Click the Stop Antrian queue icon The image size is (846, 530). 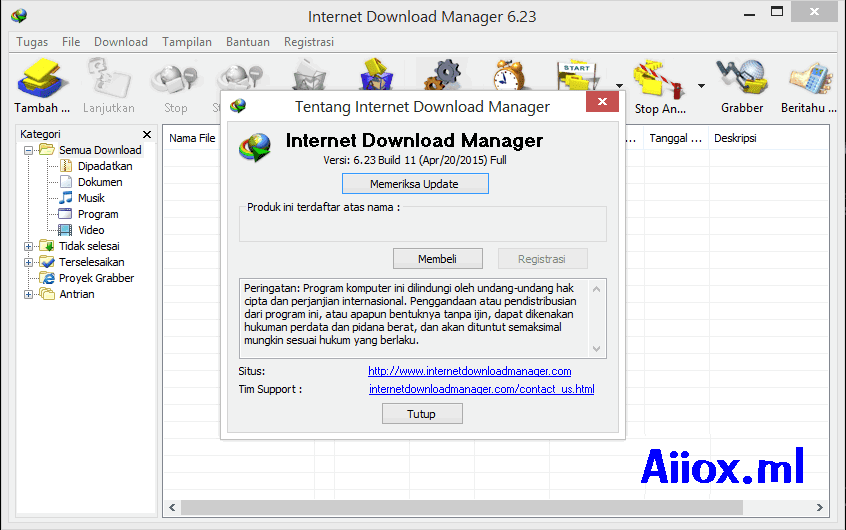[659, 80]
